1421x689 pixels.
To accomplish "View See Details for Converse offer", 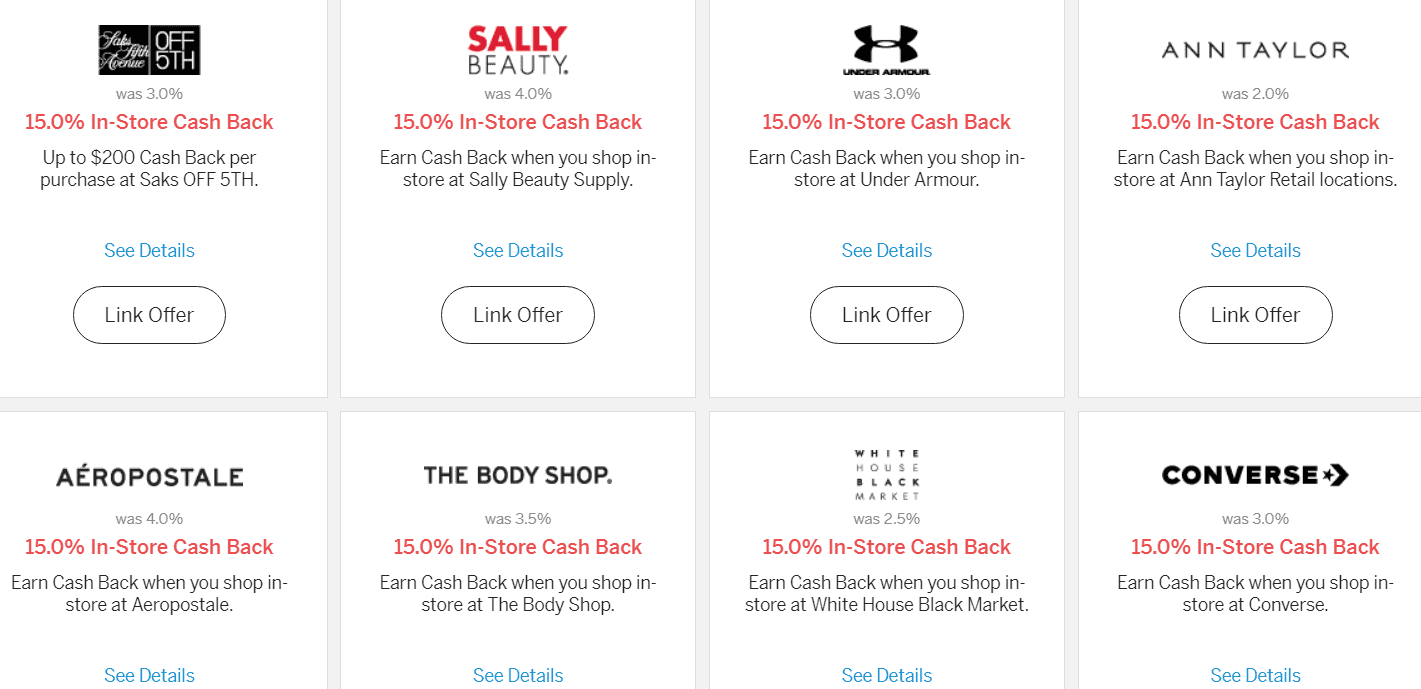I will coord(1255,676).
